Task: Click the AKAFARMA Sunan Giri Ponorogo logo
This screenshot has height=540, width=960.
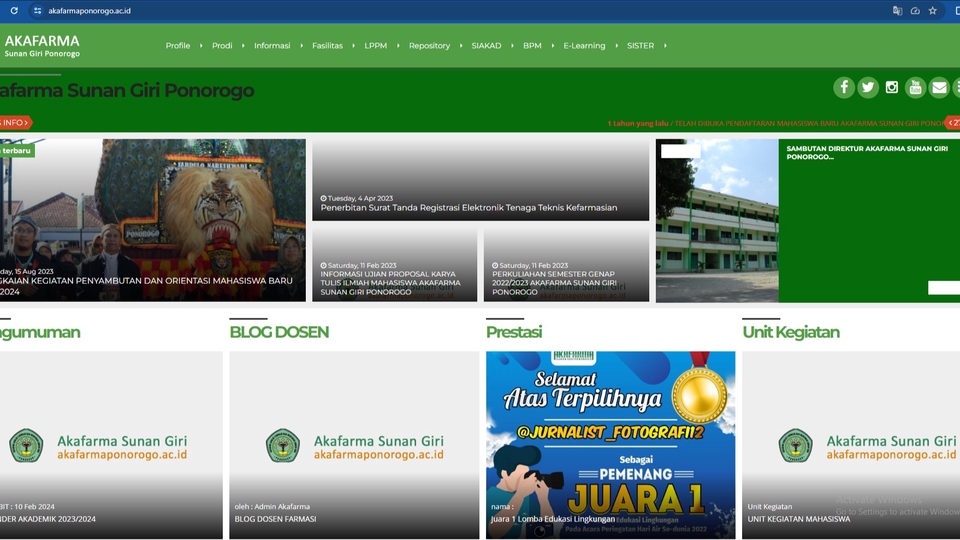Action: pos(42,46)
